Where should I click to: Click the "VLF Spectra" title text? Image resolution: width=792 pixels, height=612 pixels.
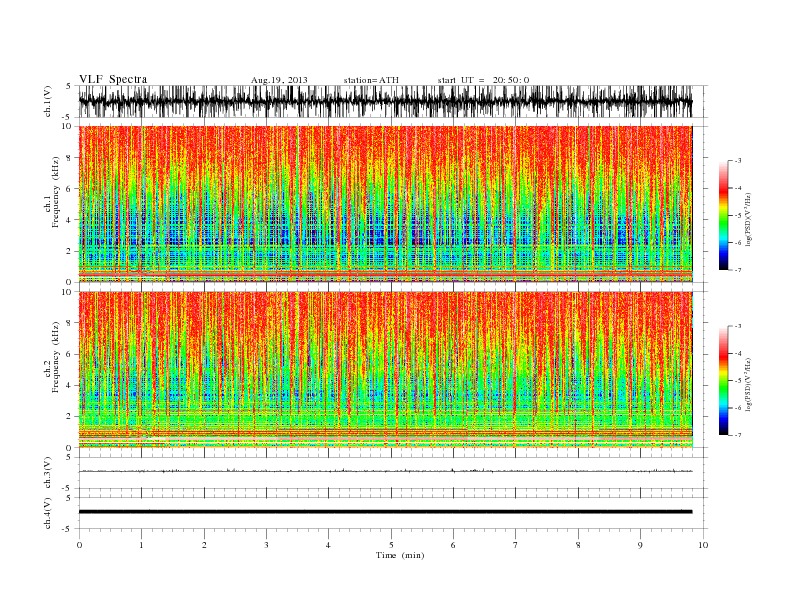tap(113, 79)
